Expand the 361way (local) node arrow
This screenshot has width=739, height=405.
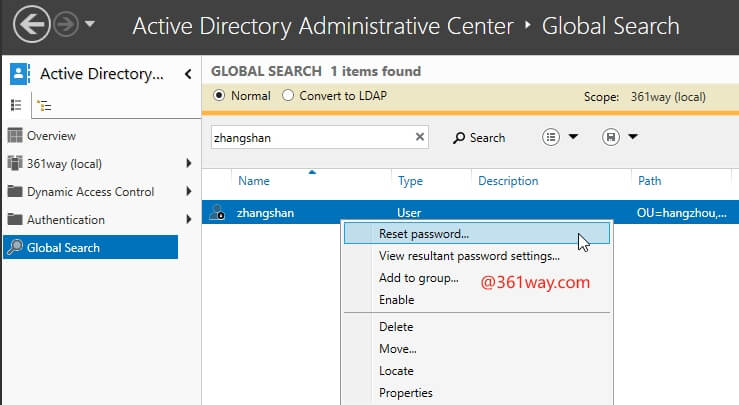(188, 164)
